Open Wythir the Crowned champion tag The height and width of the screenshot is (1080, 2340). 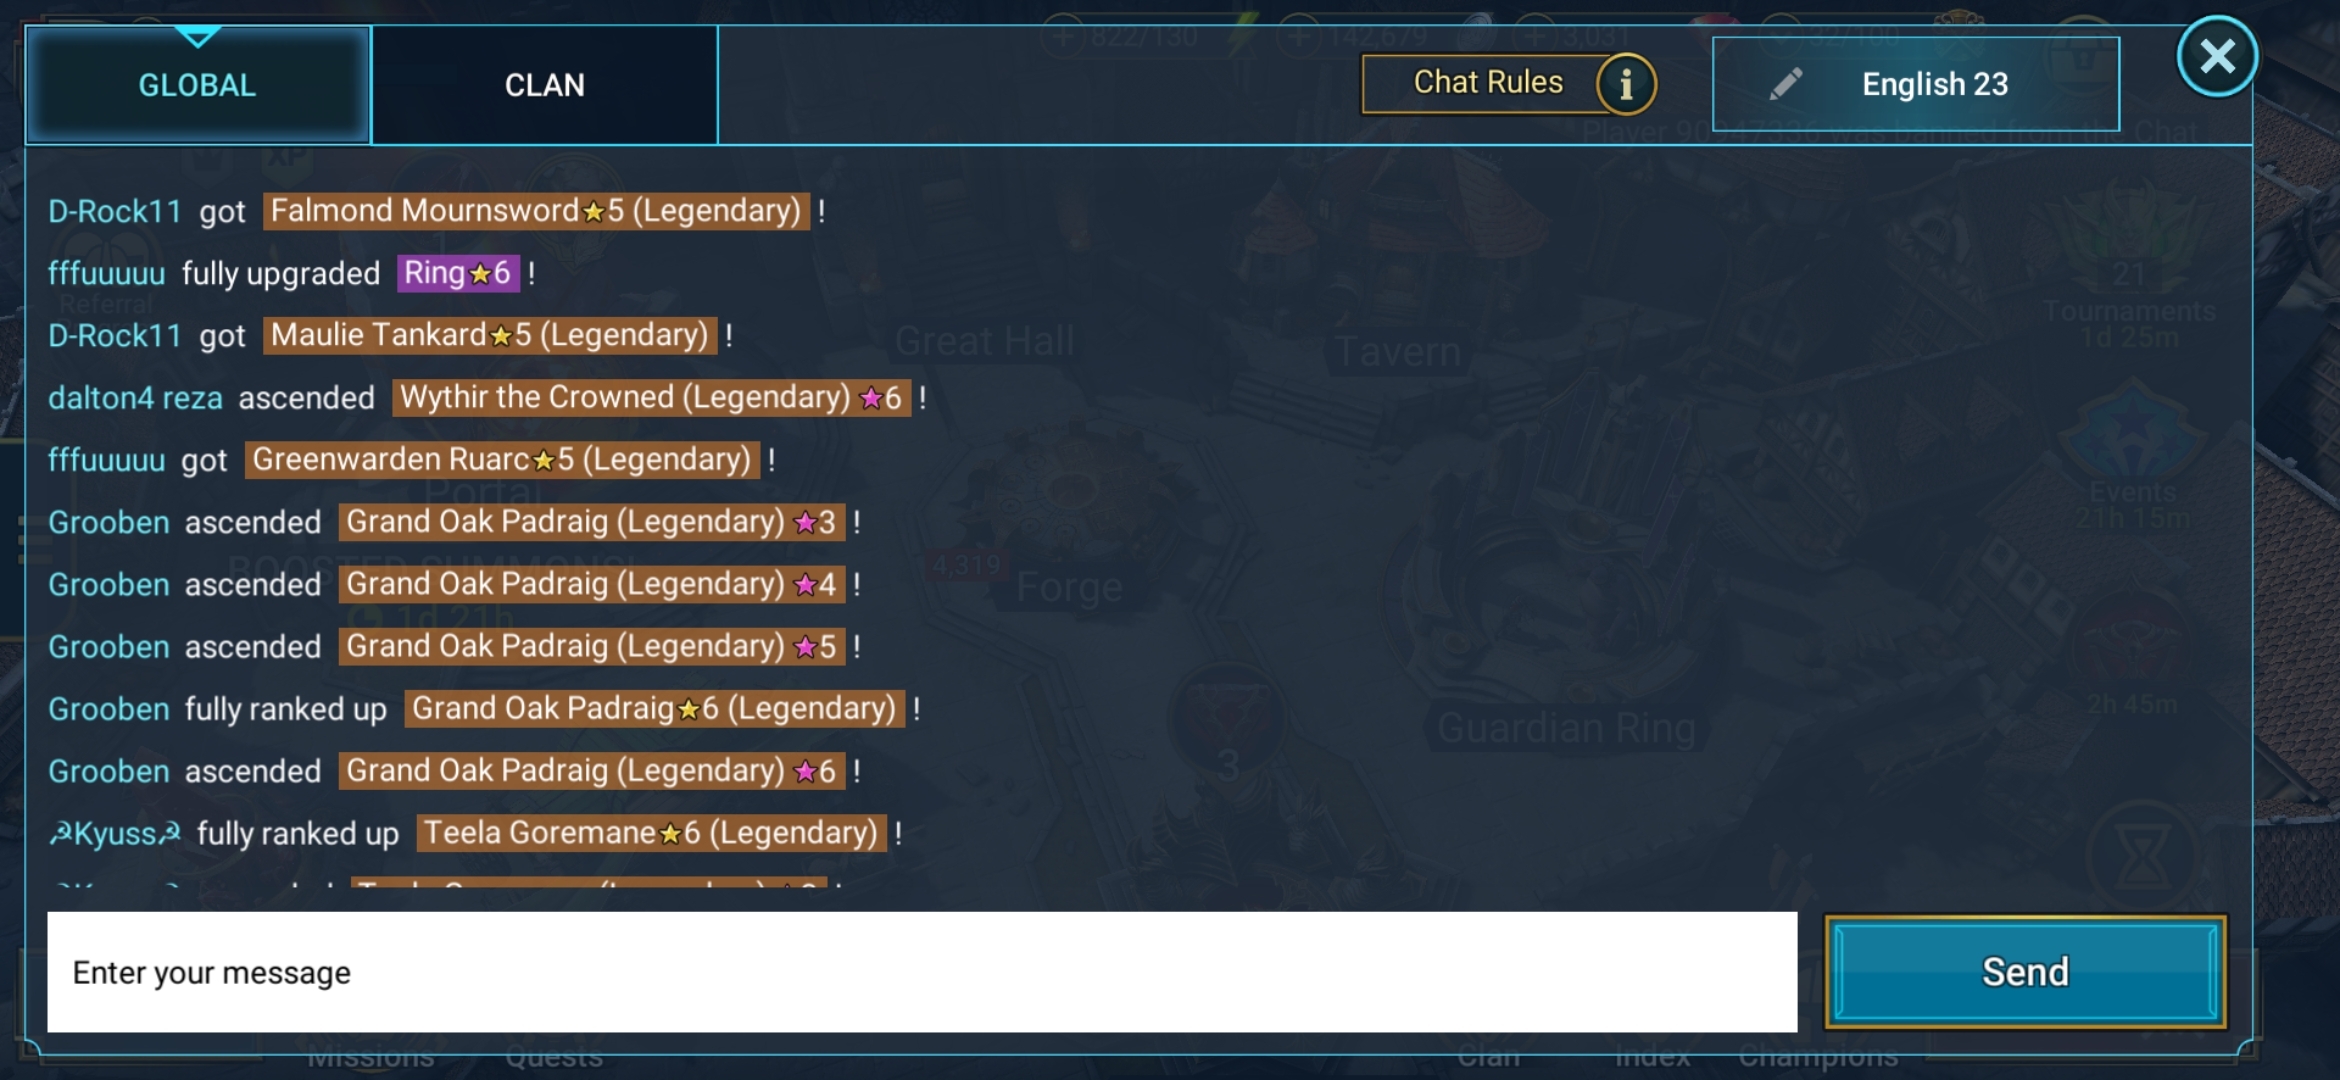651,397
